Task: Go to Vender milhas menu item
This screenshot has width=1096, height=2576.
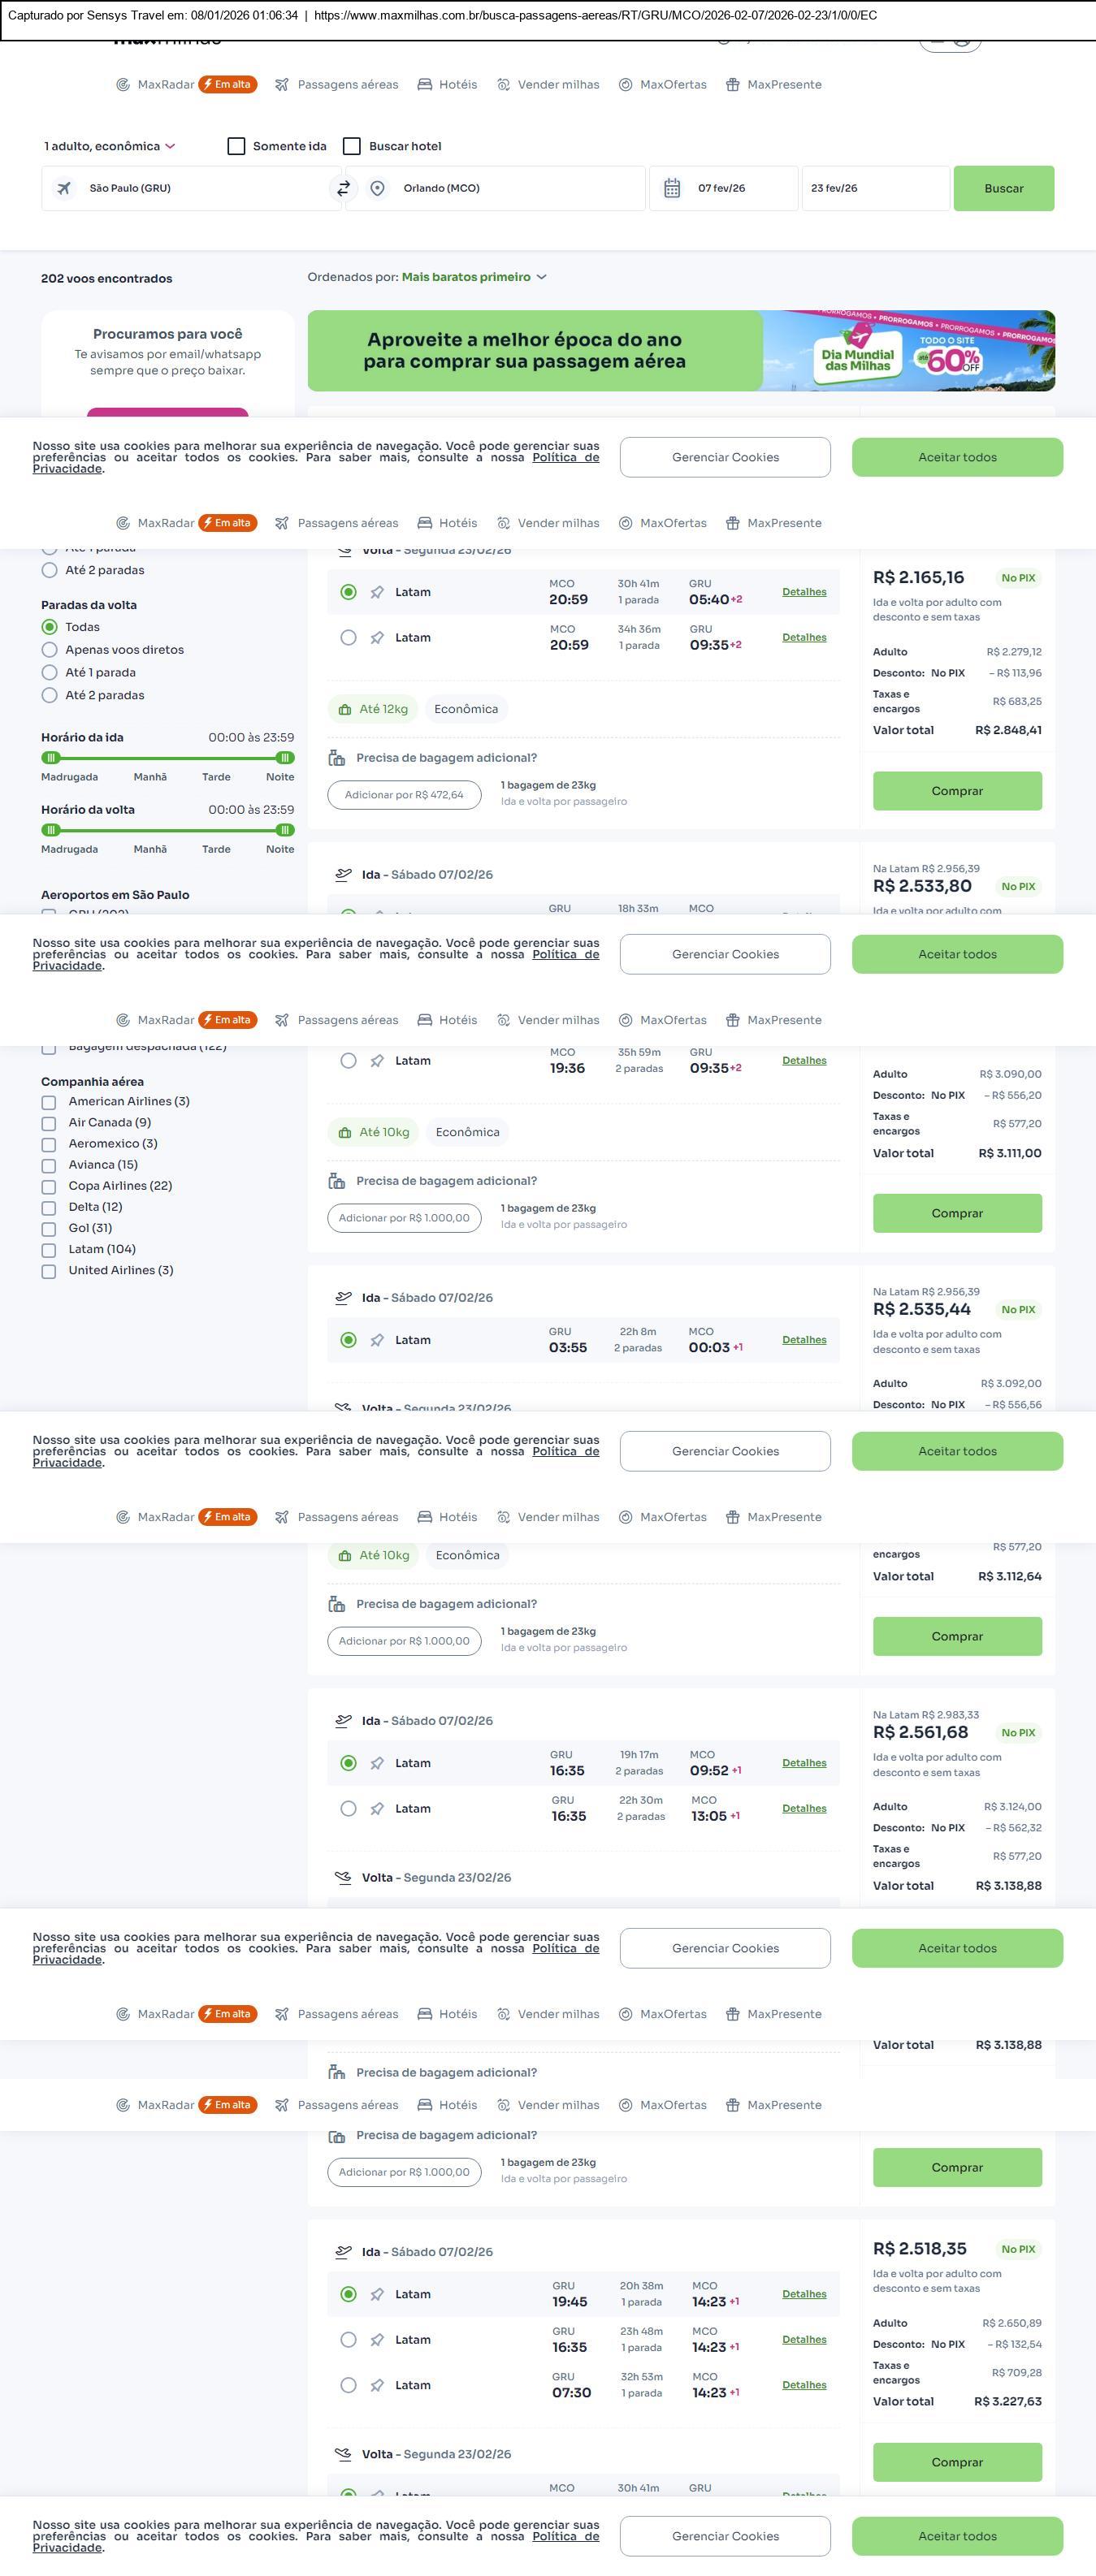Action: 558,85
